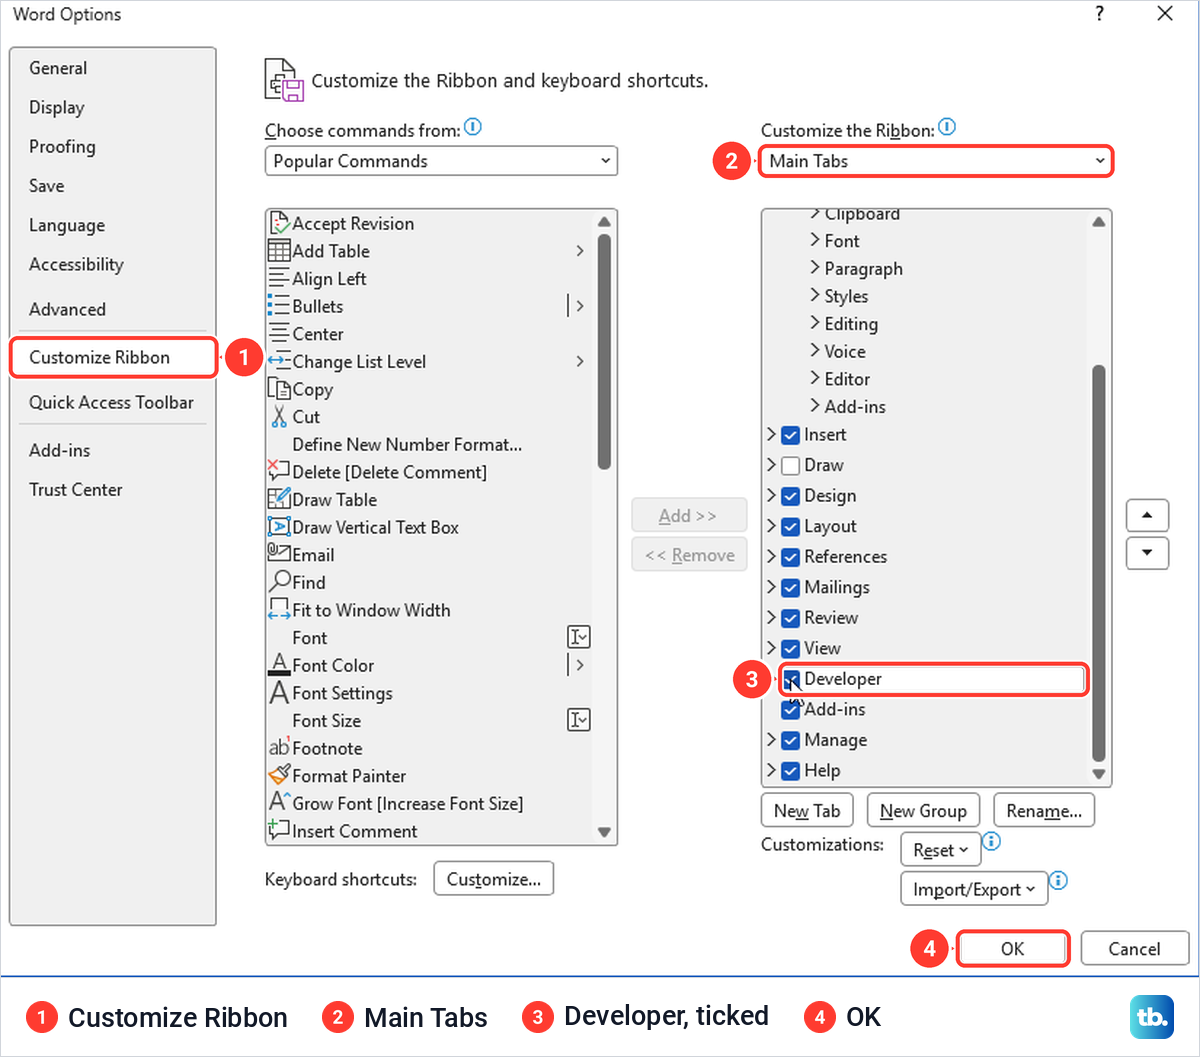Expand the Insert tab node
Viewport: 1200px width, 1057px height.
771,434
